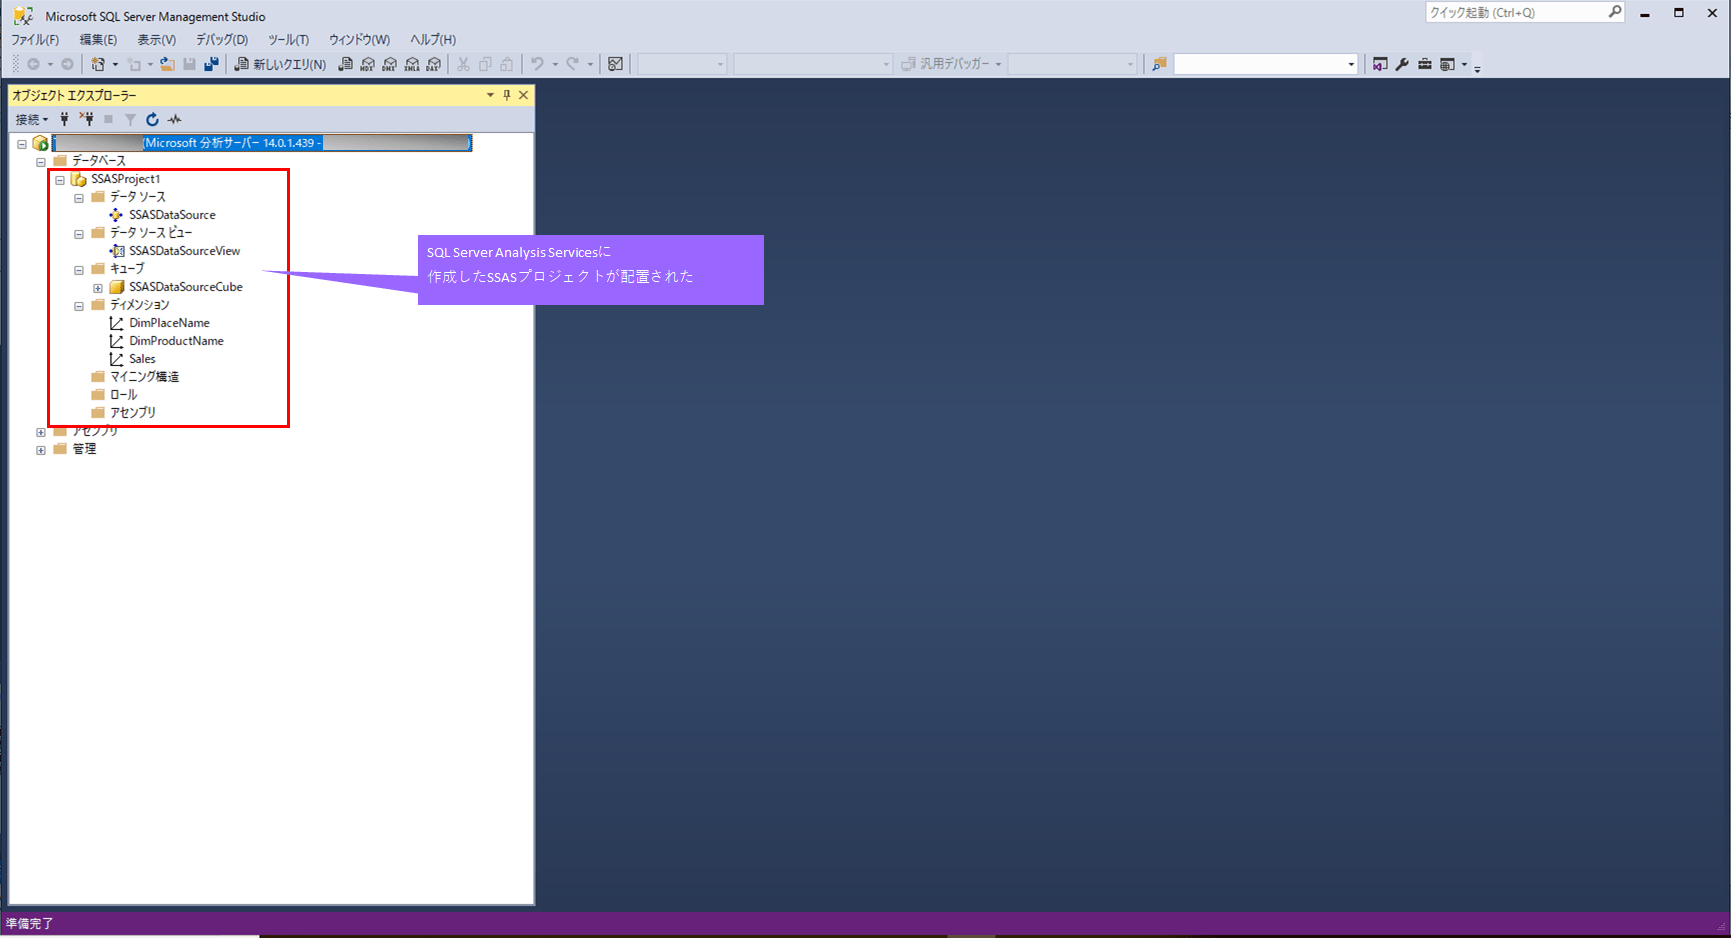Click the Redo arrow icon
This screenshot has width=1731, height=938.
tap(572, 64)
